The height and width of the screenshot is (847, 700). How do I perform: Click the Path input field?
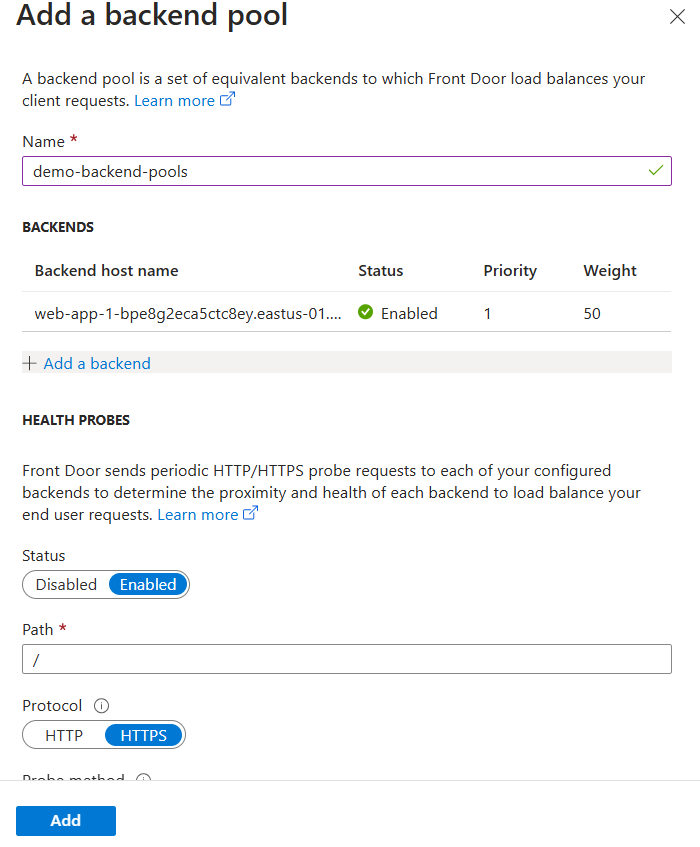coord(346,660)
